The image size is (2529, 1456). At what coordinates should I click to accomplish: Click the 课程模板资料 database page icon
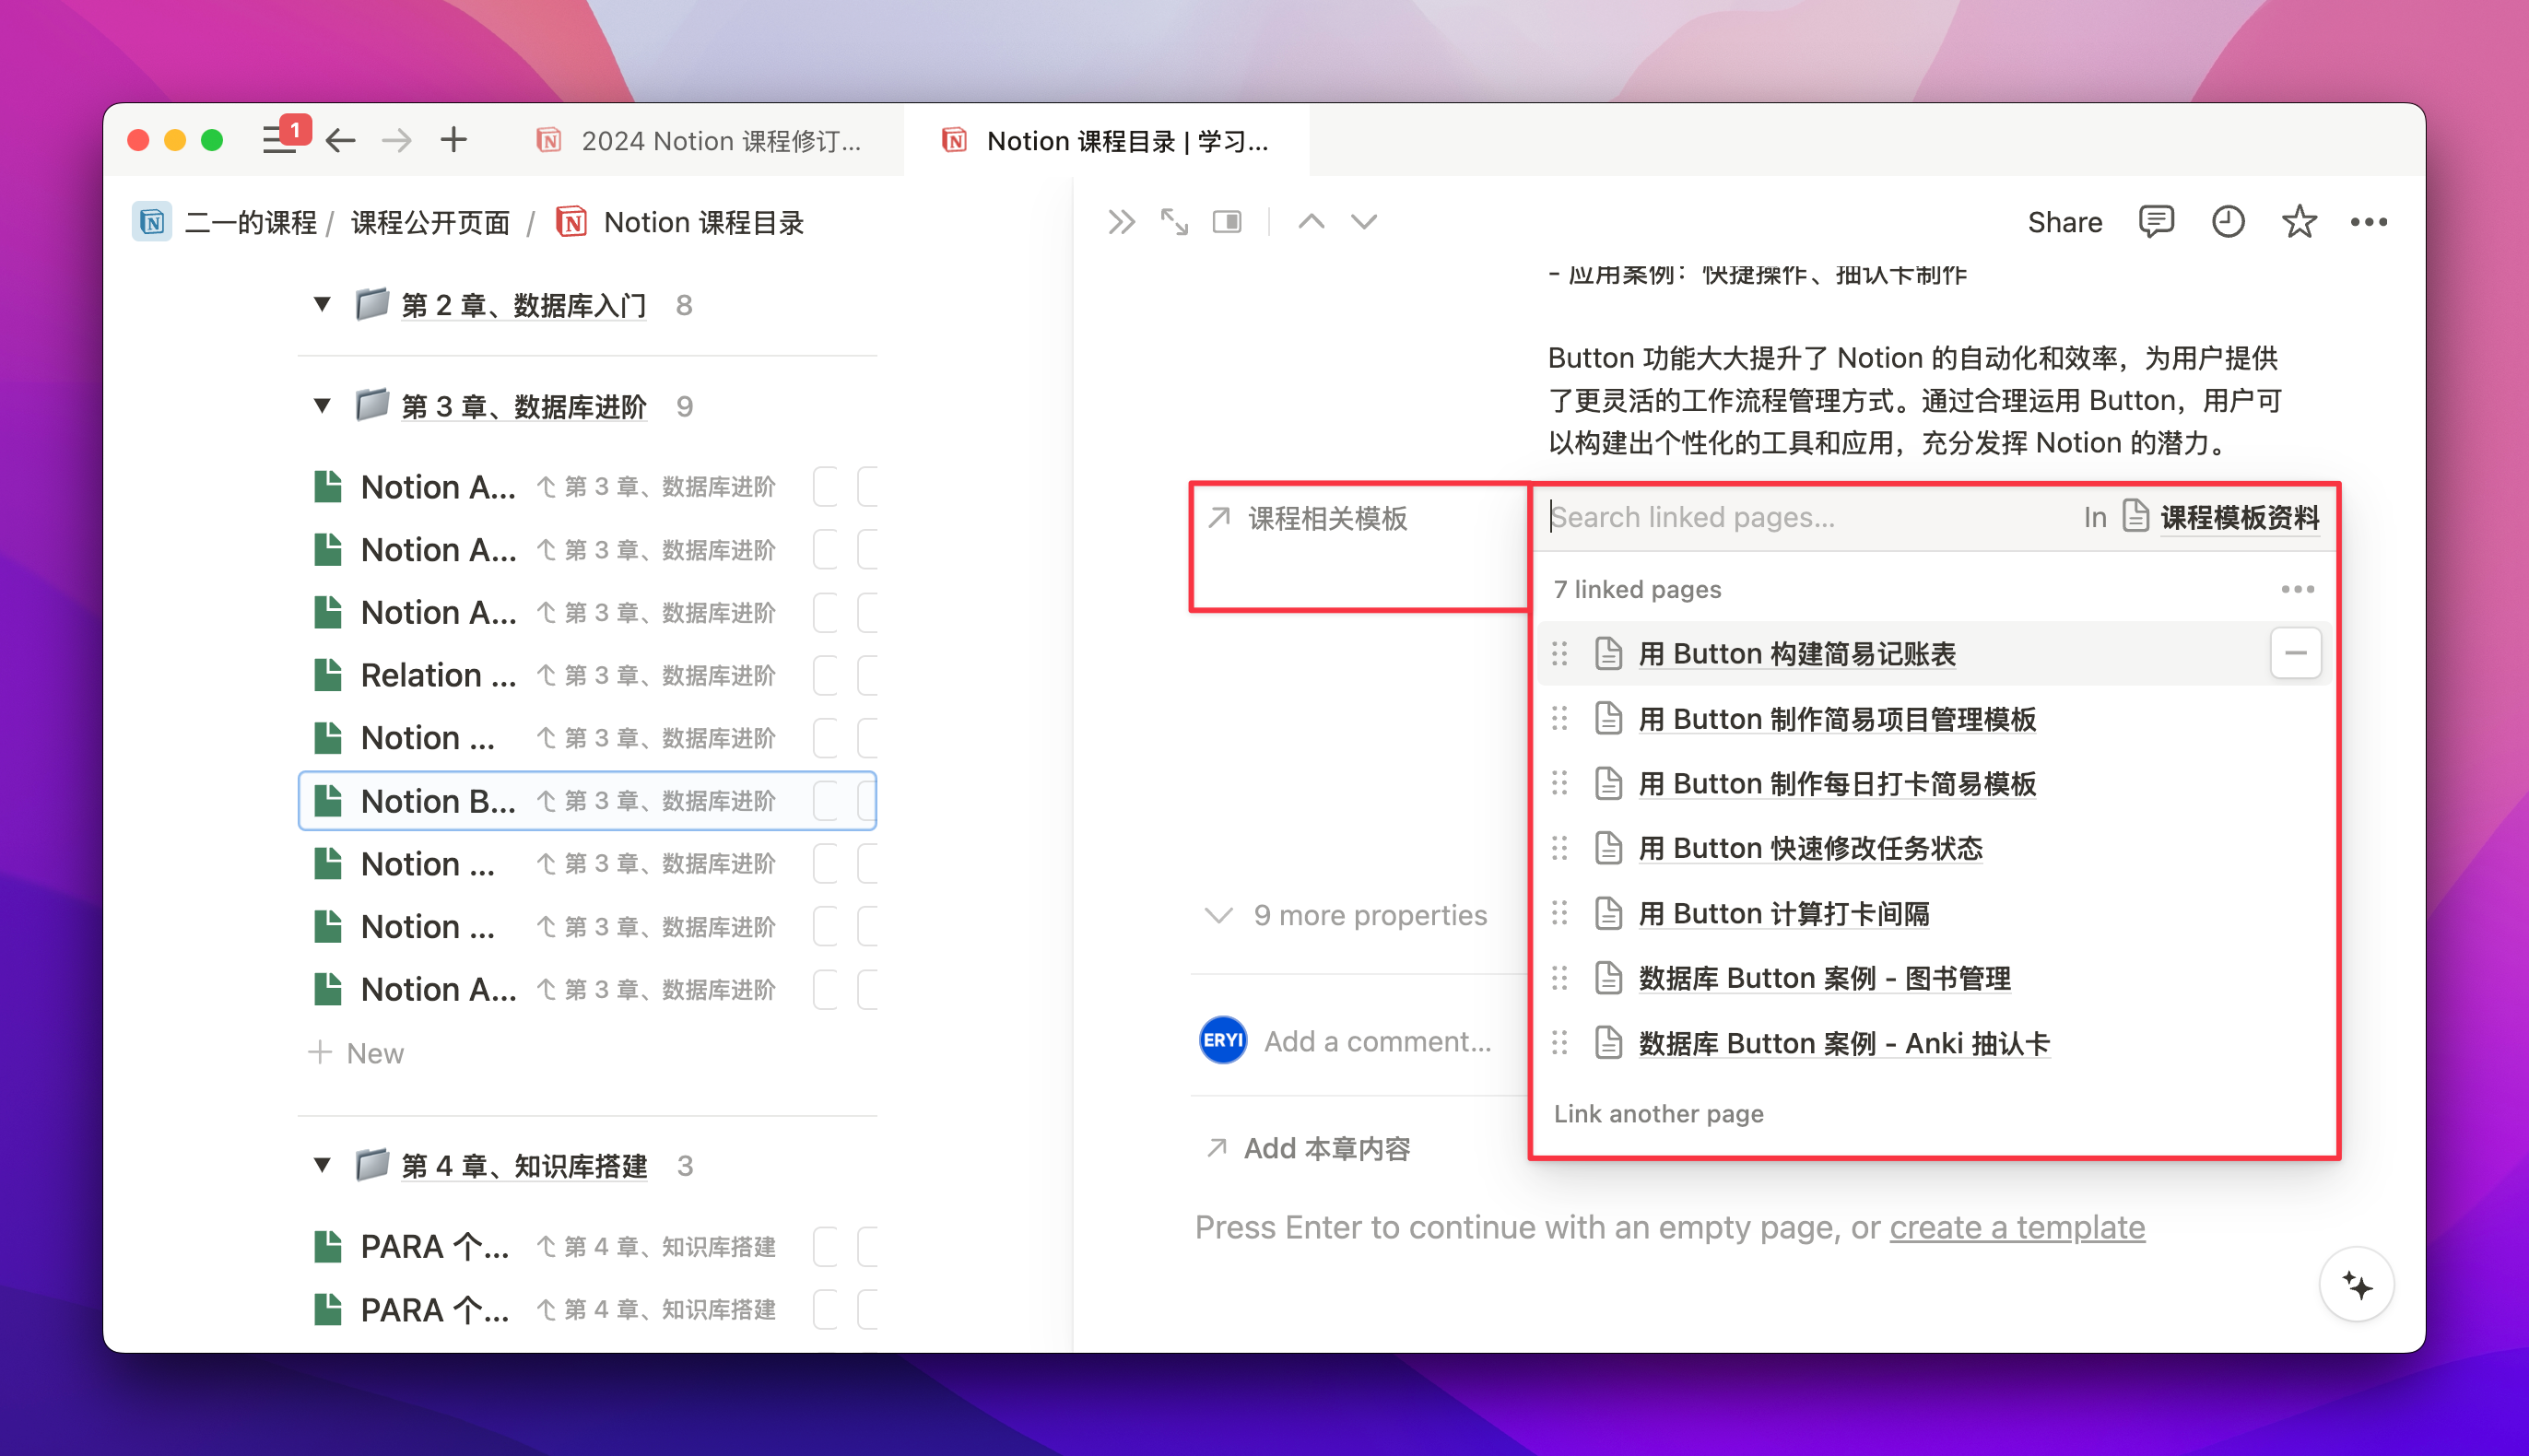click(x=2135, y=516)
